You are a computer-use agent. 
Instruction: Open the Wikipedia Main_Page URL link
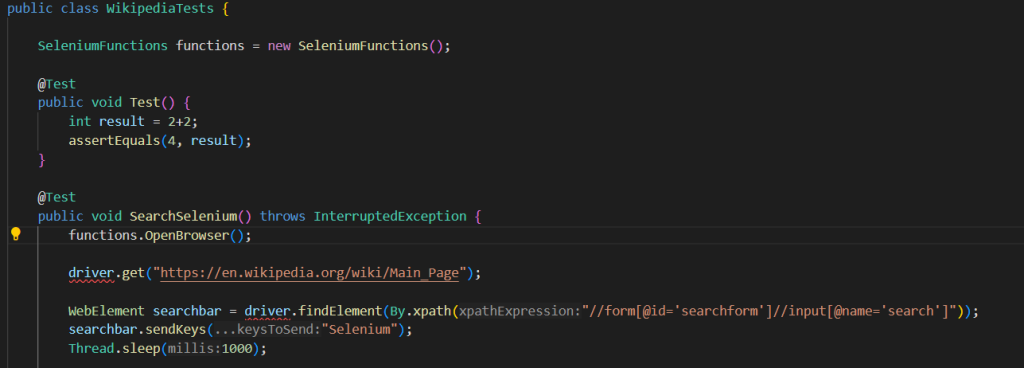pyautogui.click(x=311, y=273)
